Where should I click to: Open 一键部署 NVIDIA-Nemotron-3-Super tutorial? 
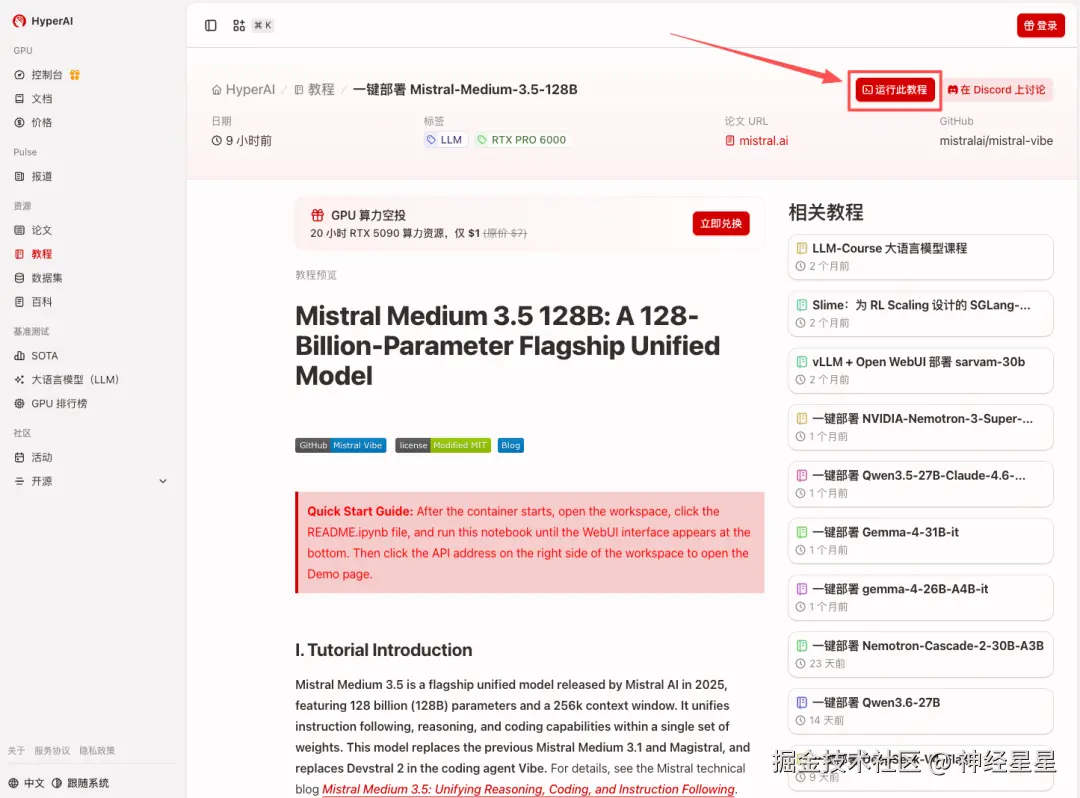point(920,427)
